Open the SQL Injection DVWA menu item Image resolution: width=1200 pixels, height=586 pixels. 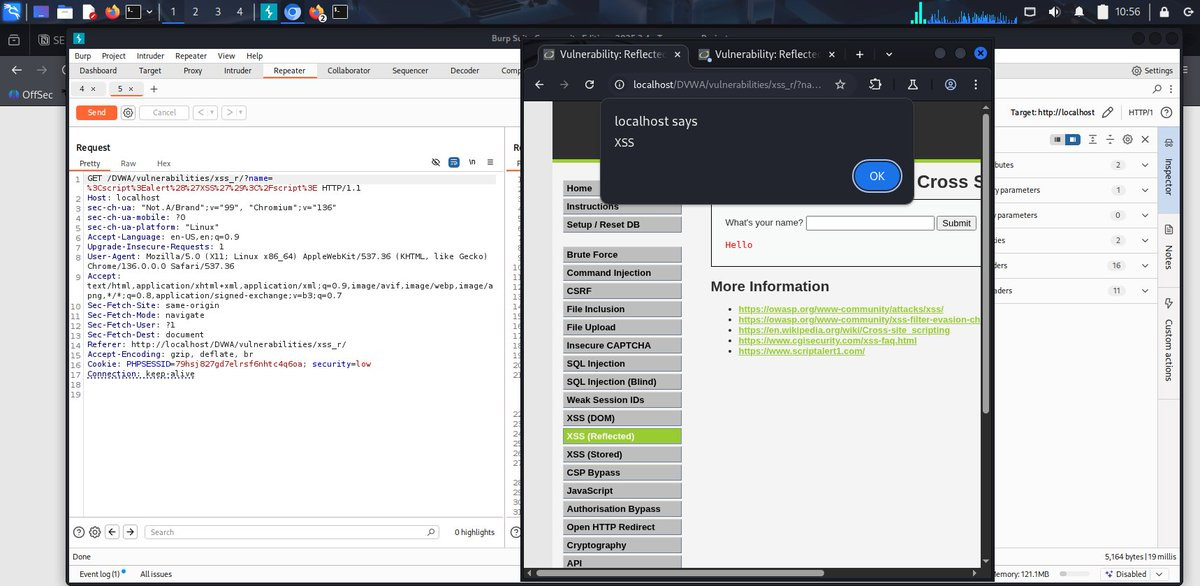(x=623, y=364)
